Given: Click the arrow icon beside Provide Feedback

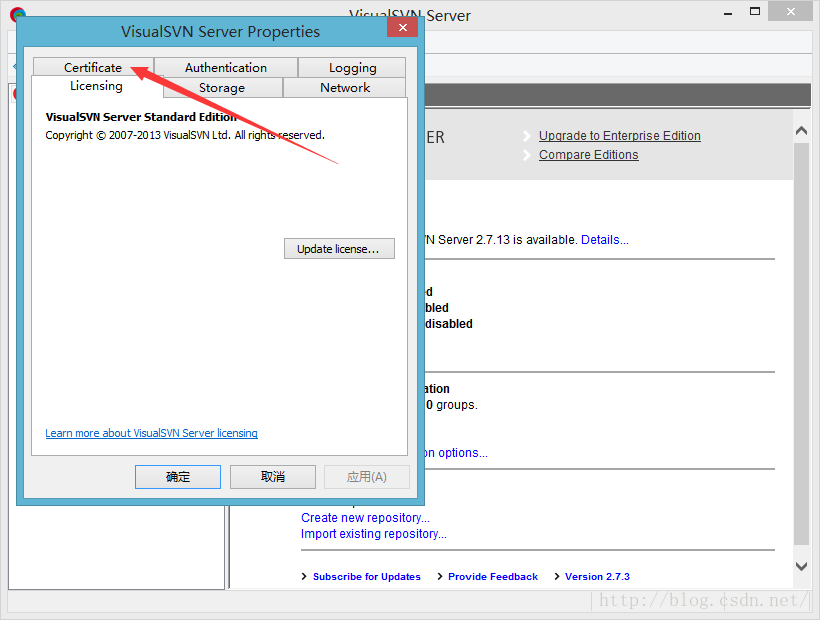Looking at the screenshot, I should (x=440, y=577).
